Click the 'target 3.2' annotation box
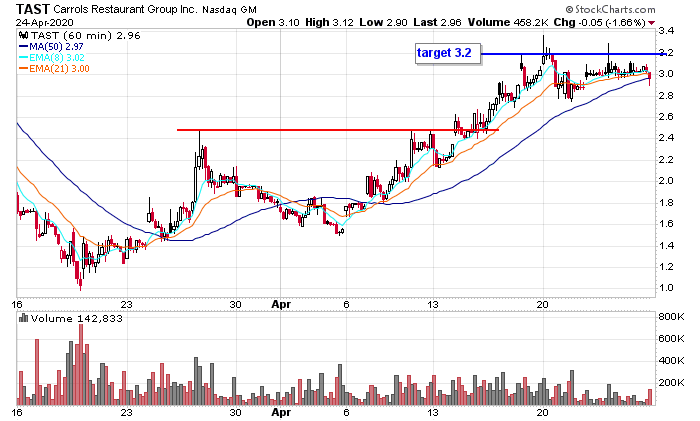The image size is (700, 421). click(x=448, y=54)
